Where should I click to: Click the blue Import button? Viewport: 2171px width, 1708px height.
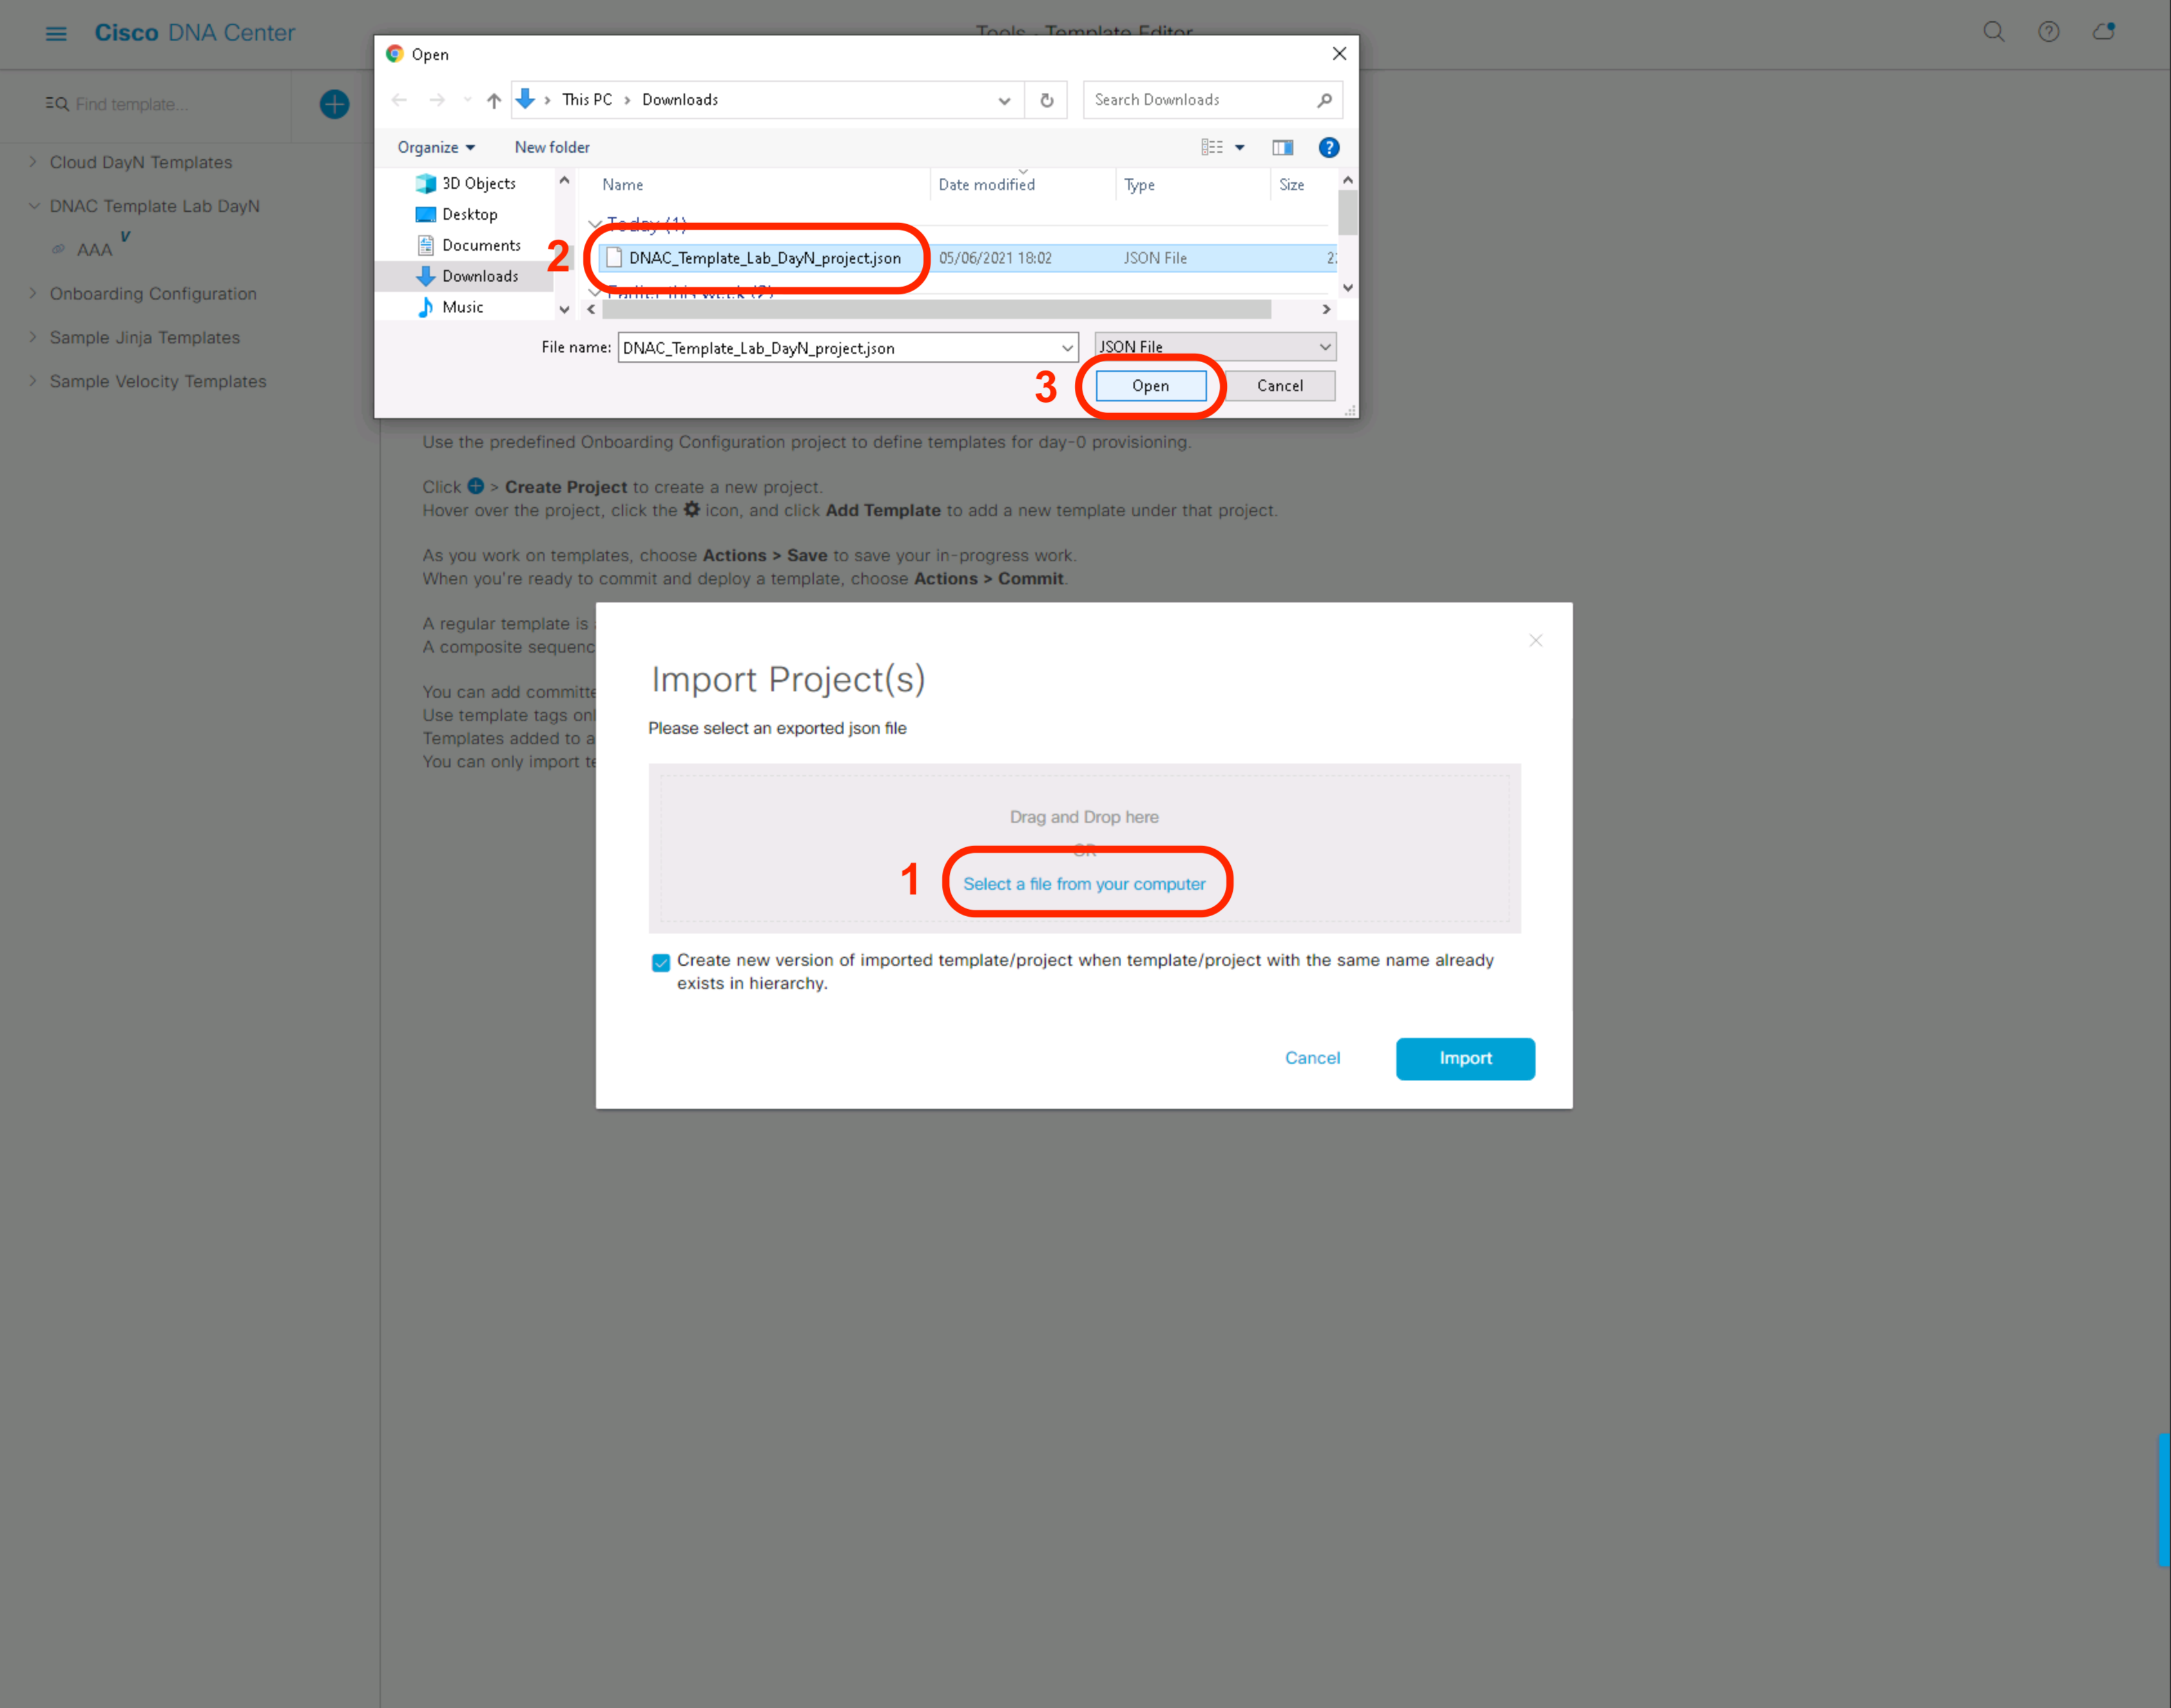[1464, 1058]
